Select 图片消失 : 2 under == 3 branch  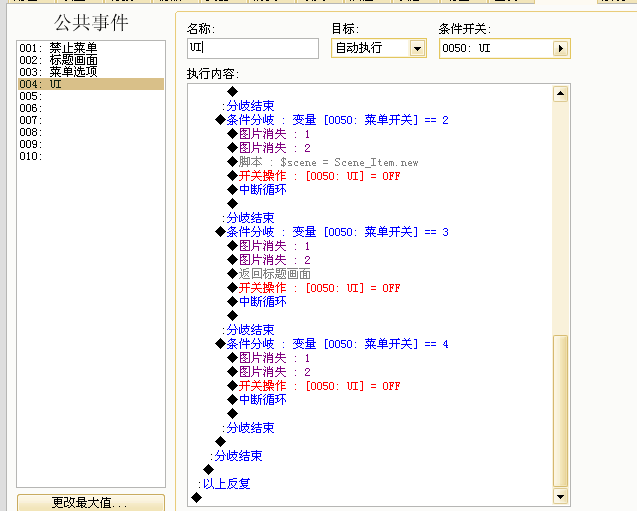269,260
